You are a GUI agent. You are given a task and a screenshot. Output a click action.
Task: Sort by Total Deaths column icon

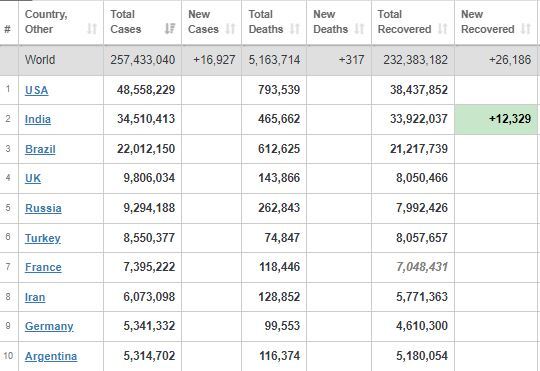tap(295, 29)
